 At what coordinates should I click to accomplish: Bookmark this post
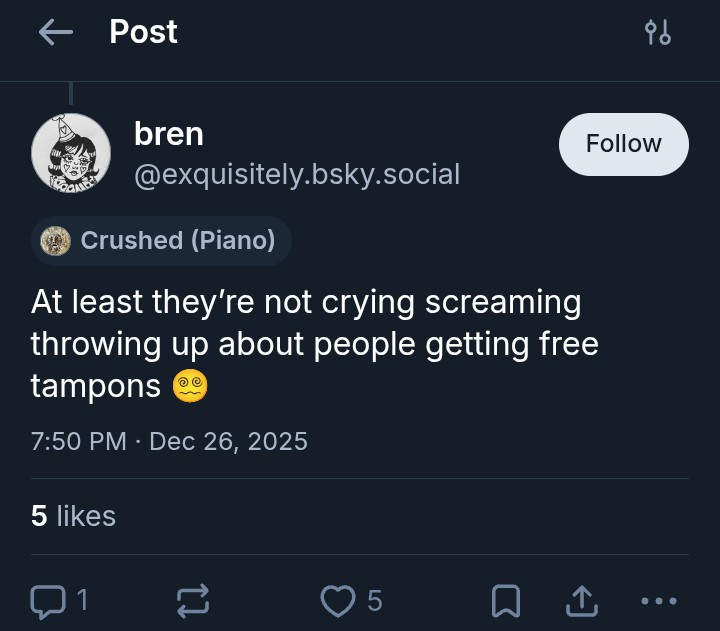point(506,600)
